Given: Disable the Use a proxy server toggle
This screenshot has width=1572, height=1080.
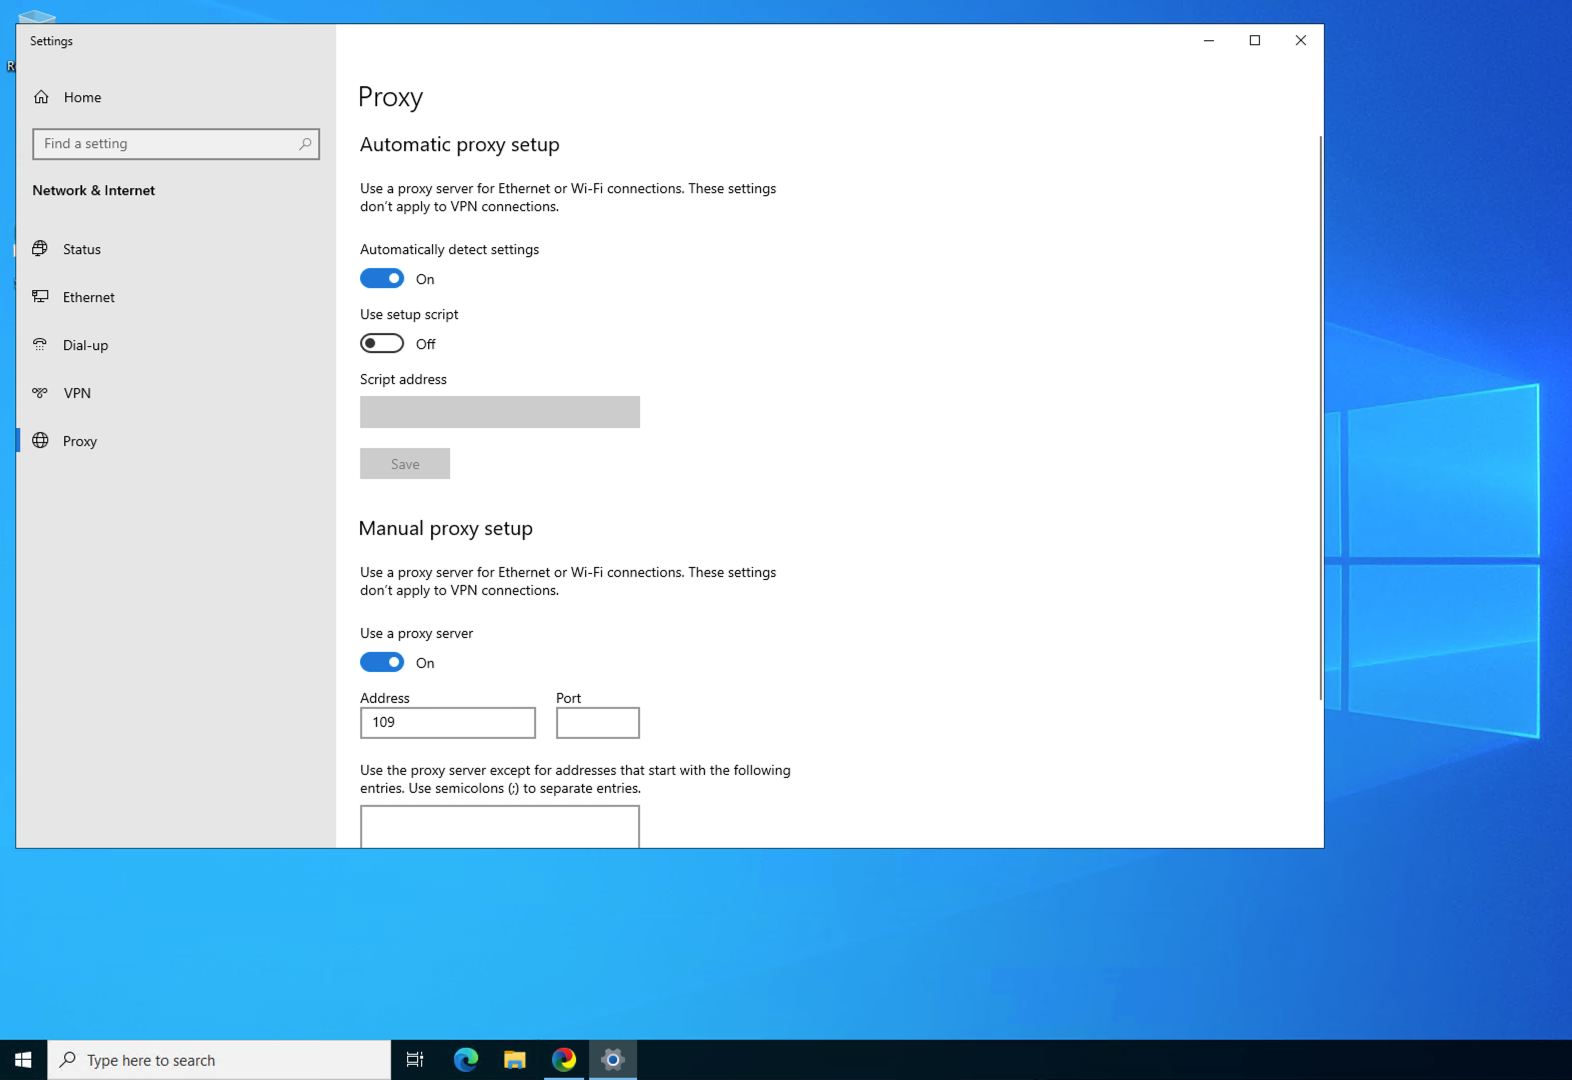Looking at the screenshot, I should pyautogui.click(x=382, y=663).
